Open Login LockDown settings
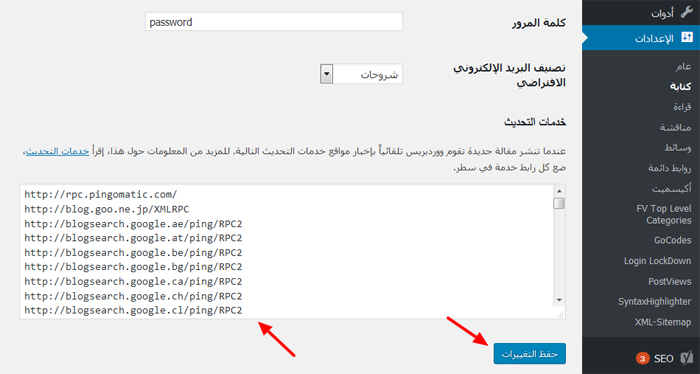This screenshot has height=374, width=700. (658, 261)
